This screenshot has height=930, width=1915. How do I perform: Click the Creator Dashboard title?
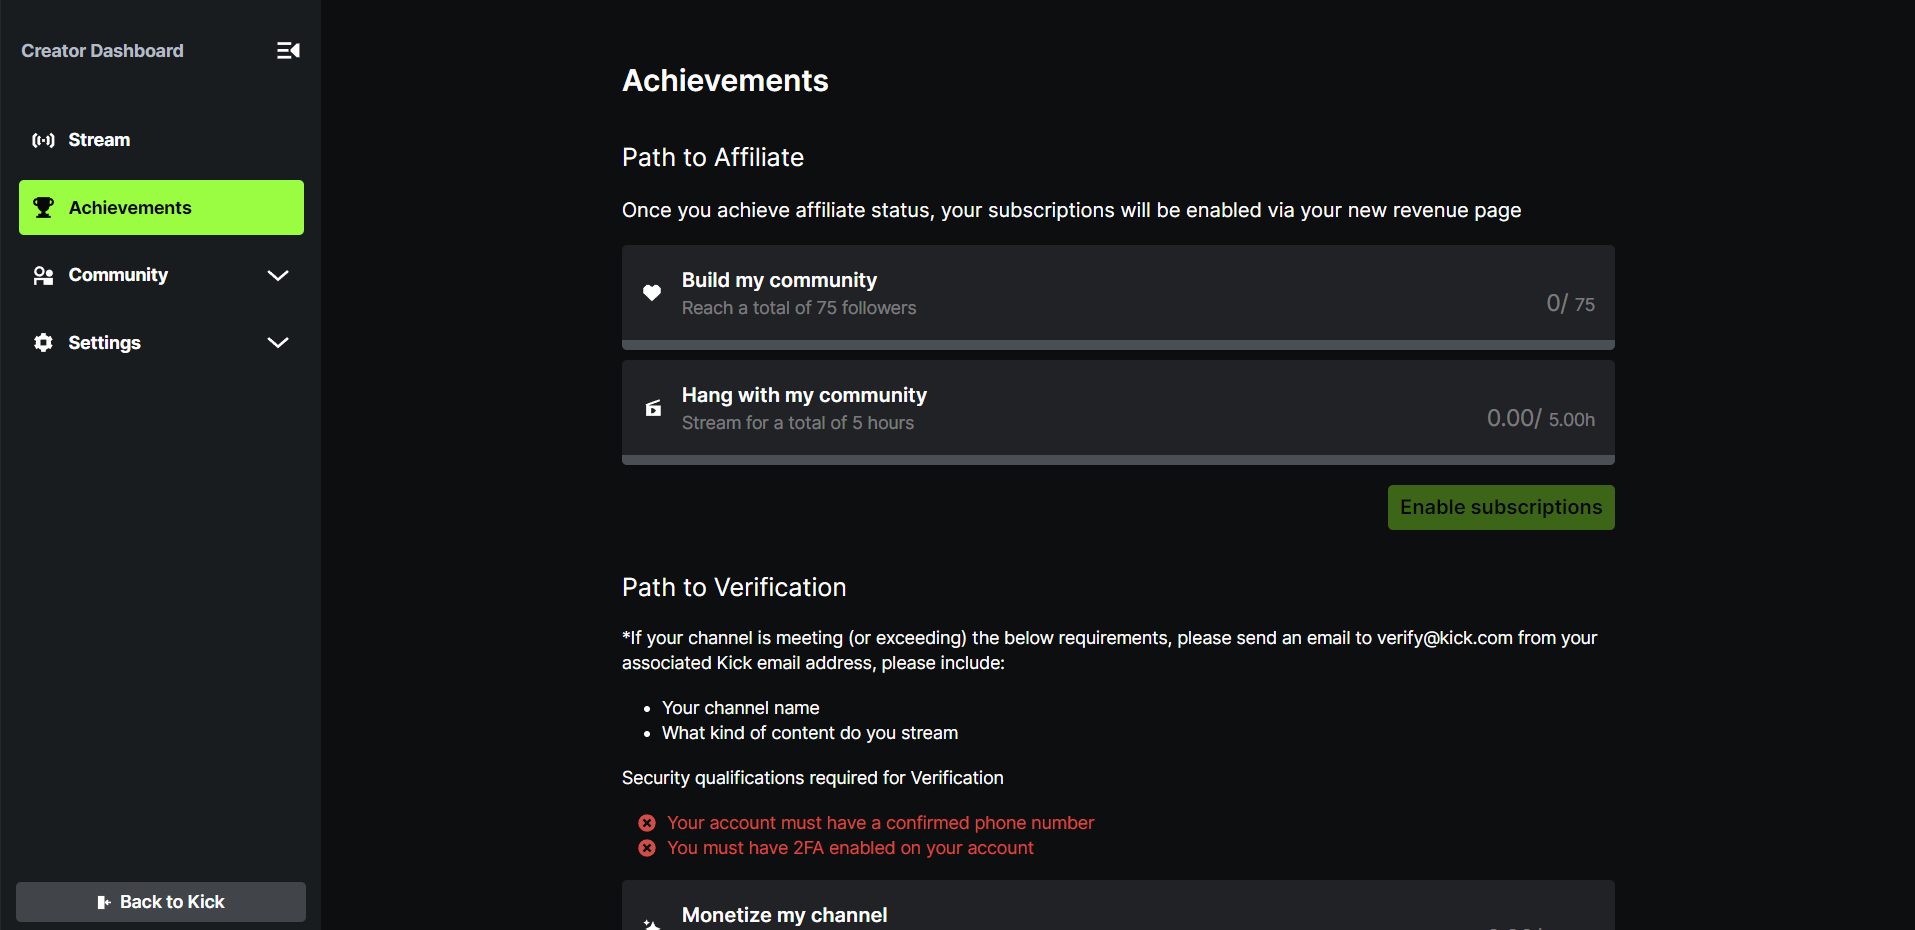[102, 51]
